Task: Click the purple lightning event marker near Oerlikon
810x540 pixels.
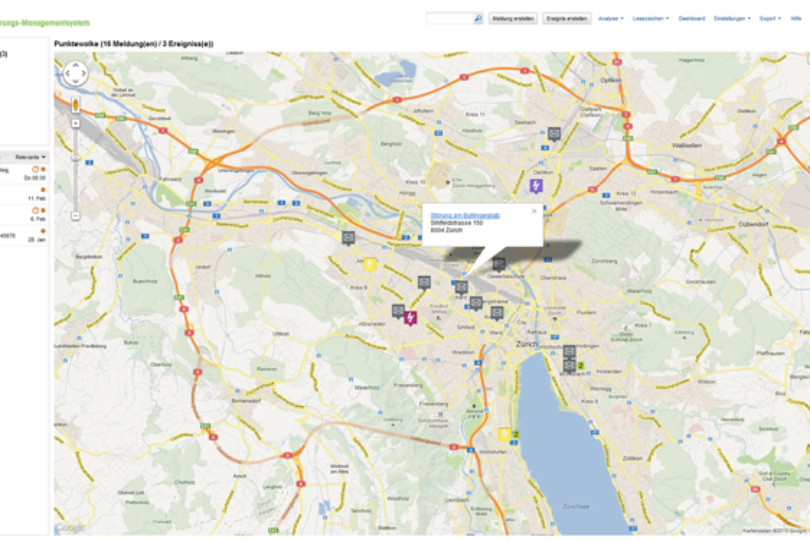Action: coord(536,186)
